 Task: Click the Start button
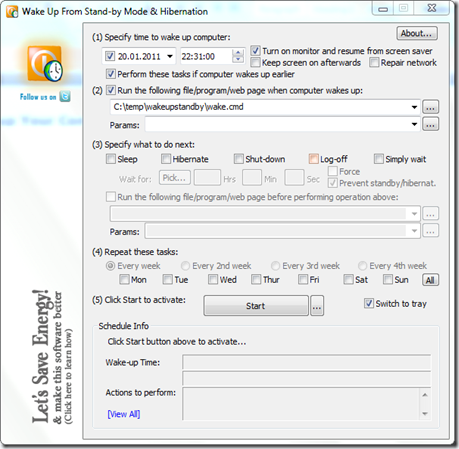pyautogui.click(x=256, y=305)
